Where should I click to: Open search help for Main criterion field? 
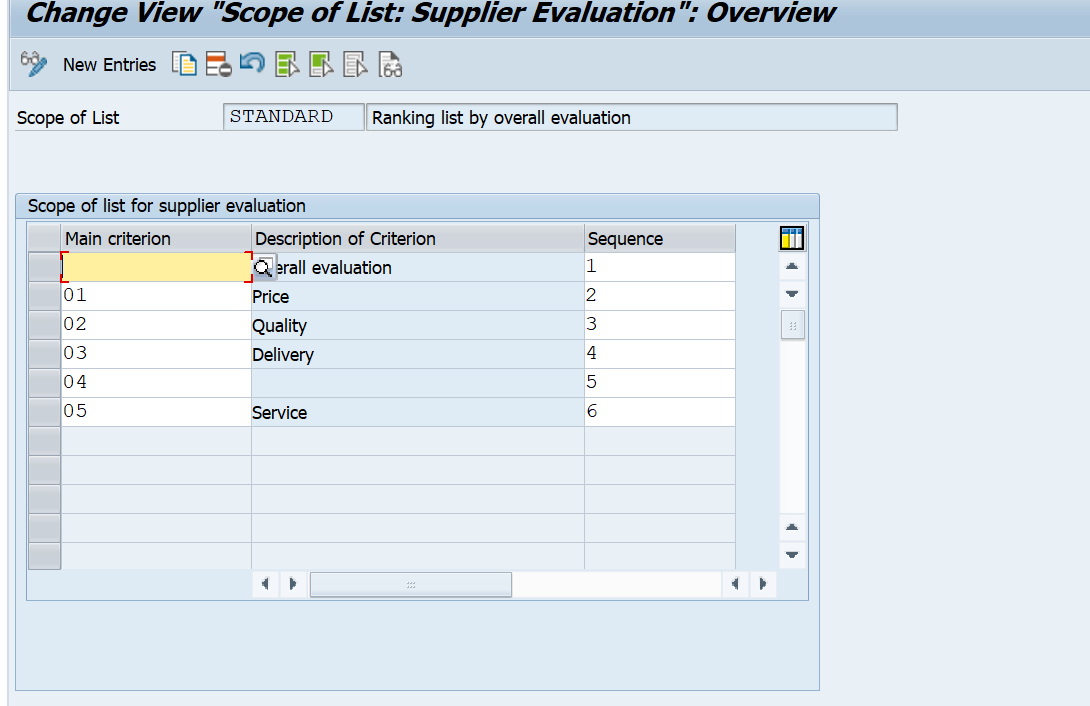point(263,268)
